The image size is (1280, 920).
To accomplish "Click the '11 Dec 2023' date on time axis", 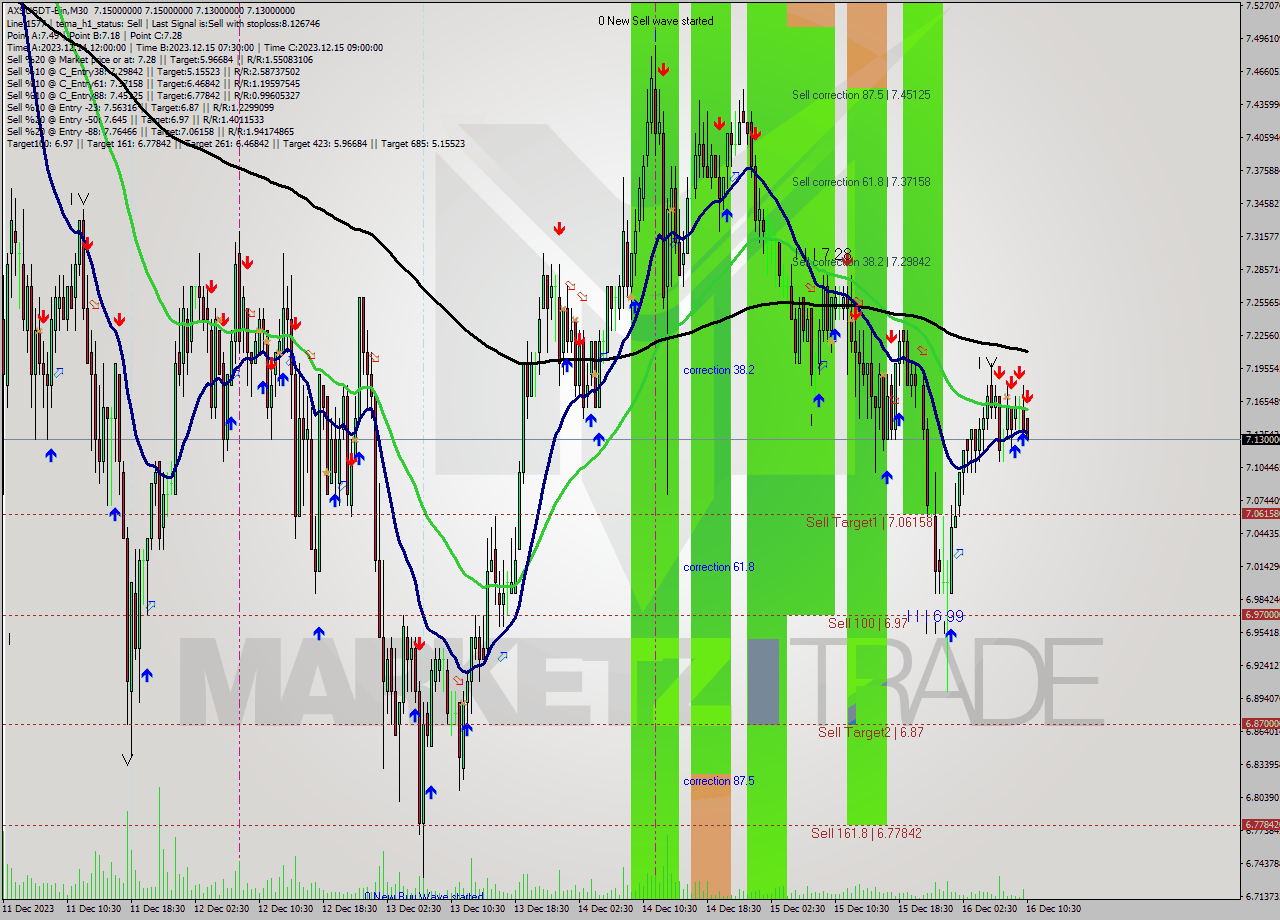I will point(29,909).
